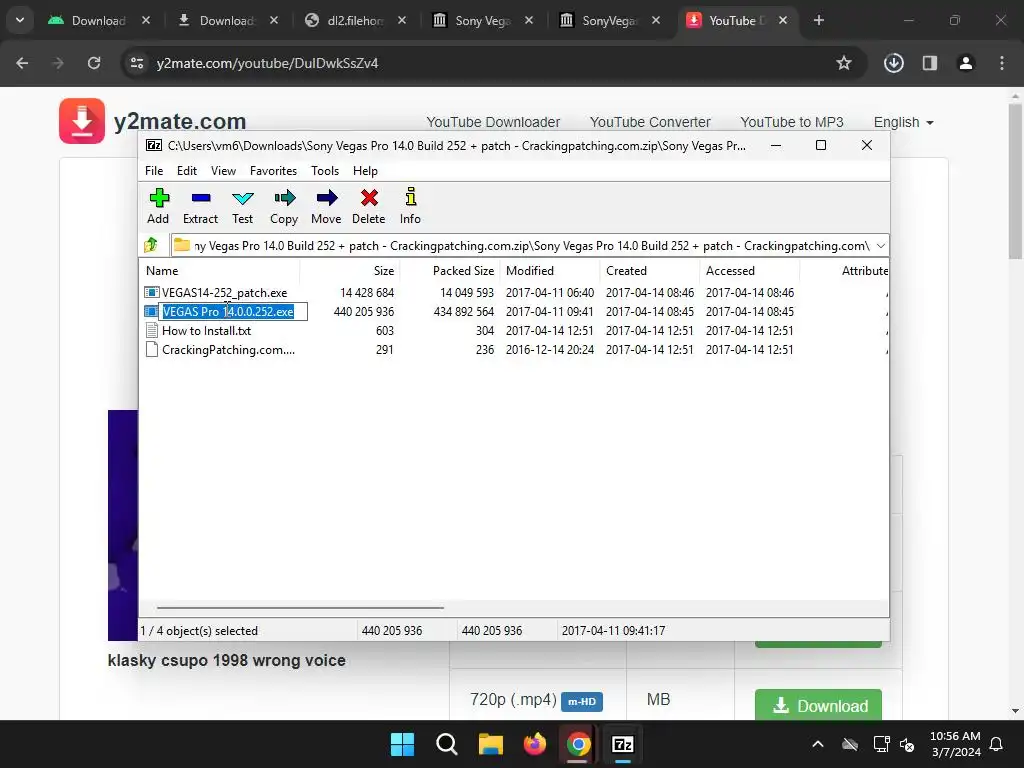Viewport: 1024px width, 768px height.
Task: Switch to the dl2.filehor browser tab
Action: (357, 20)
